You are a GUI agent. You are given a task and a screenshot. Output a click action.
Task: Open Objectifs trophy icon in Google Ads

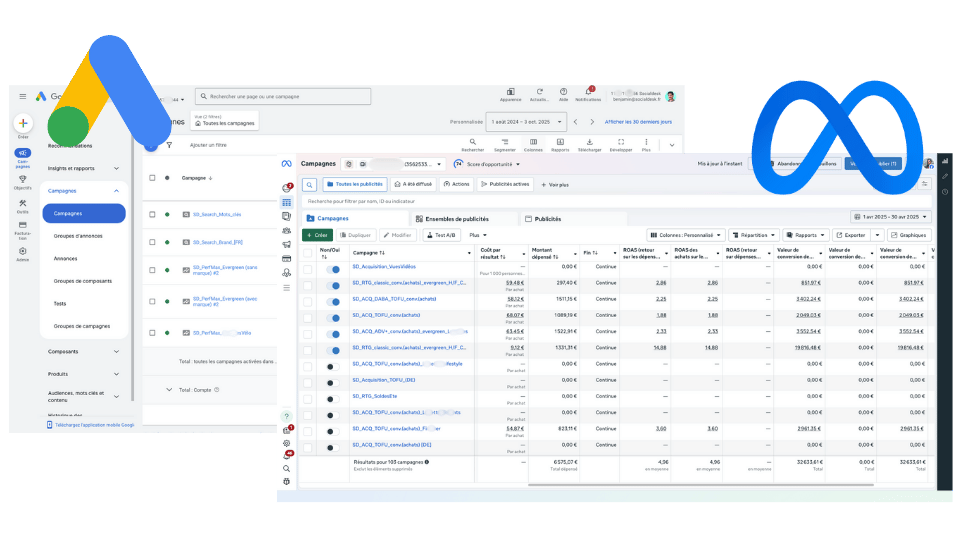point(23,179)
